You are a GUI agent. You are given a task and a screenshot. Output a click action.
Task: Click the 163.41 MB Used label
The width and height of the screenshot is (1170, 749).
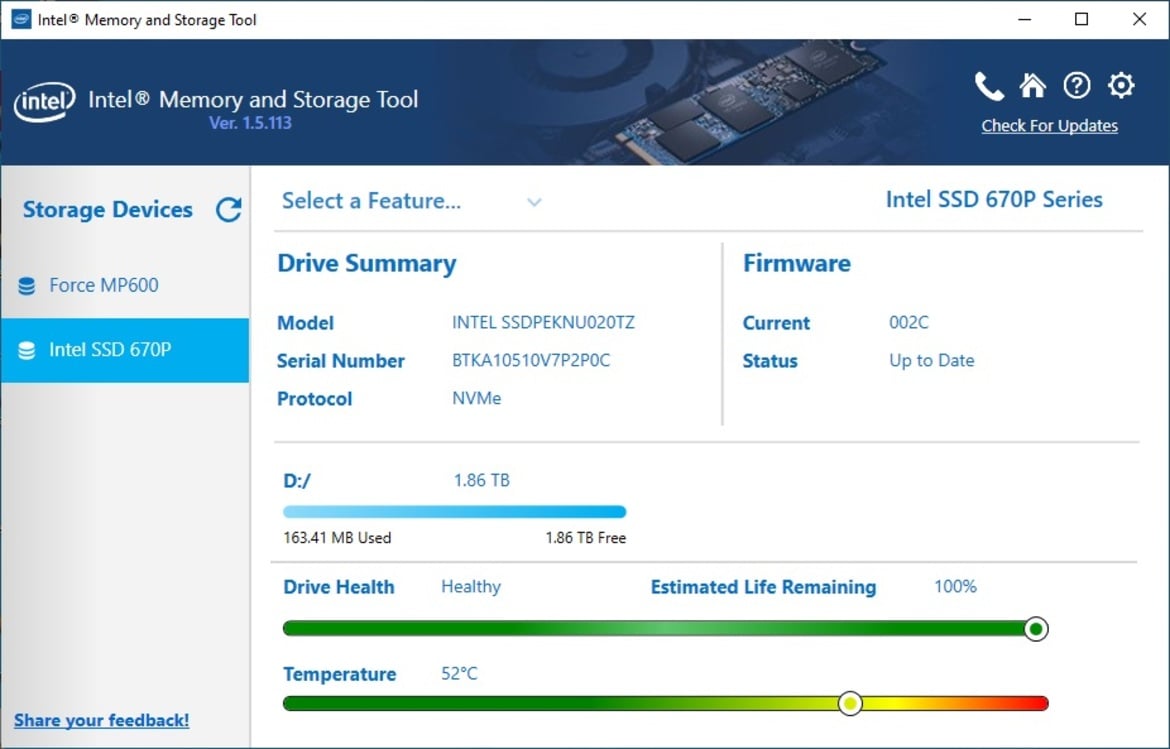point(337,538)
